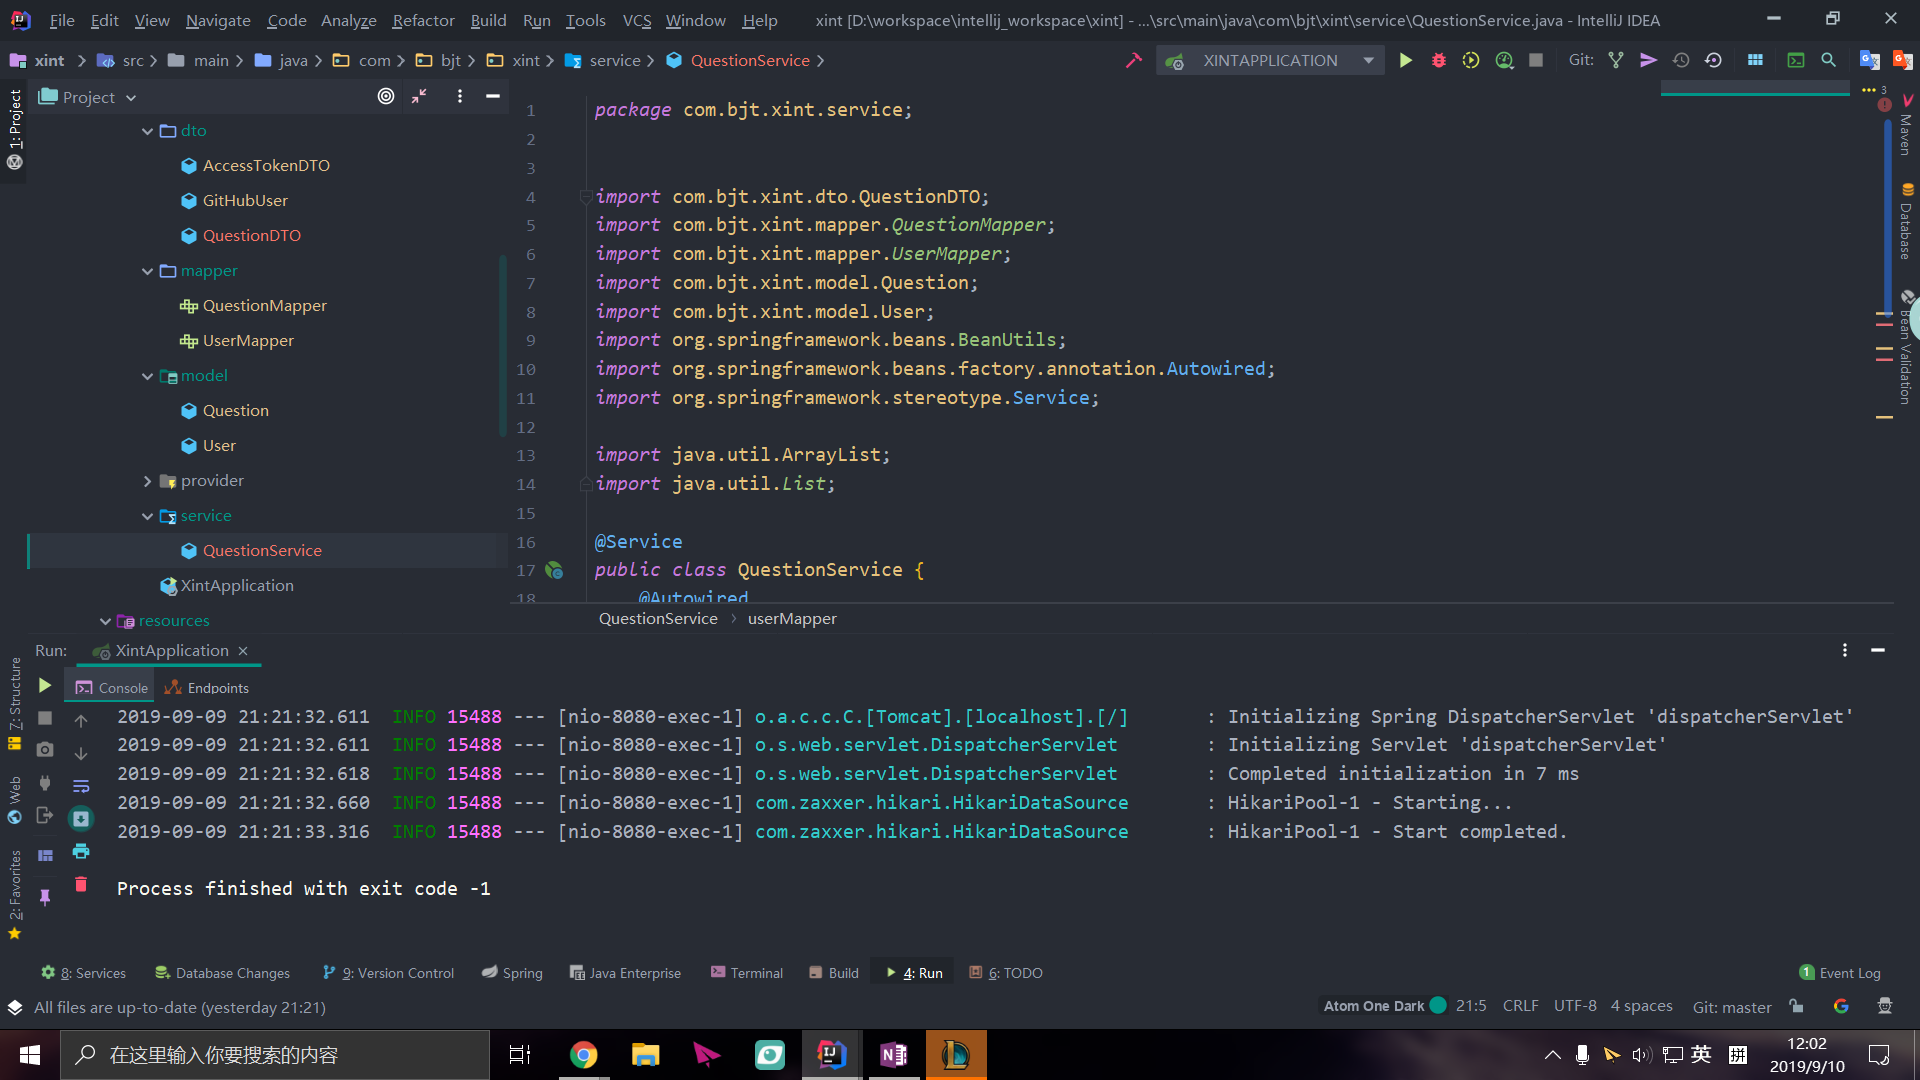1920x1080 pixels.
Task: Expand the provider folder
Action: (147, 481)
